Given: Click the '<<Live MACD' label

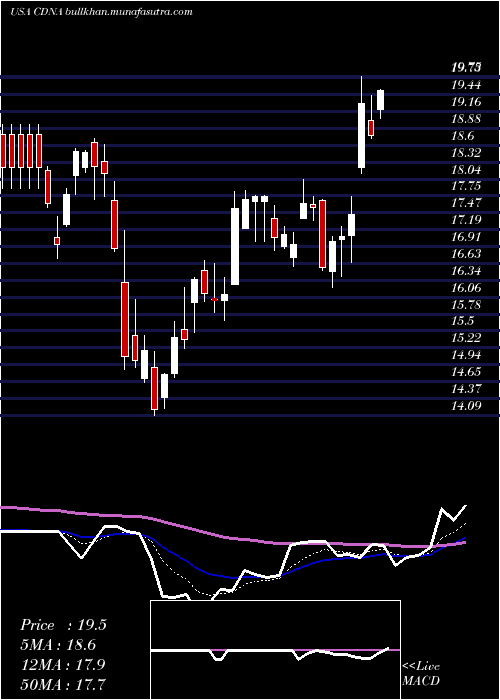Looking at the screenshot, I should coord(421,674).
